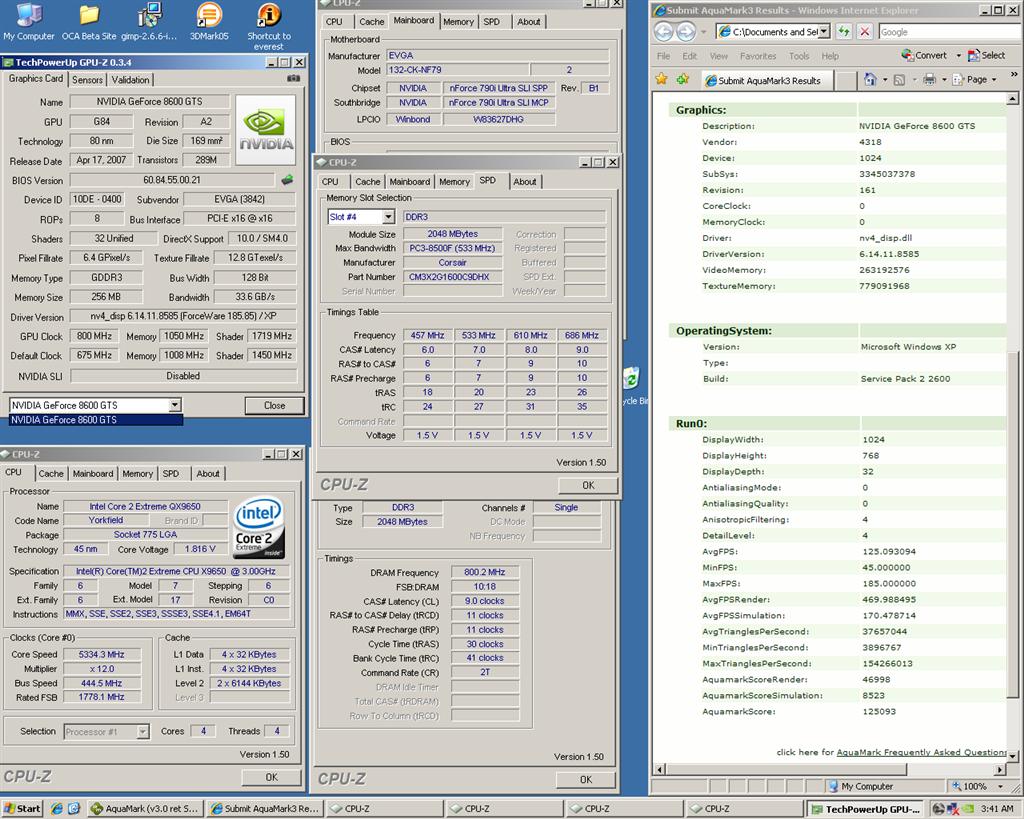This screenshot has height=819, width=1024.
Task: Go forward in Internet Explorer
Action: coord(686,31)
